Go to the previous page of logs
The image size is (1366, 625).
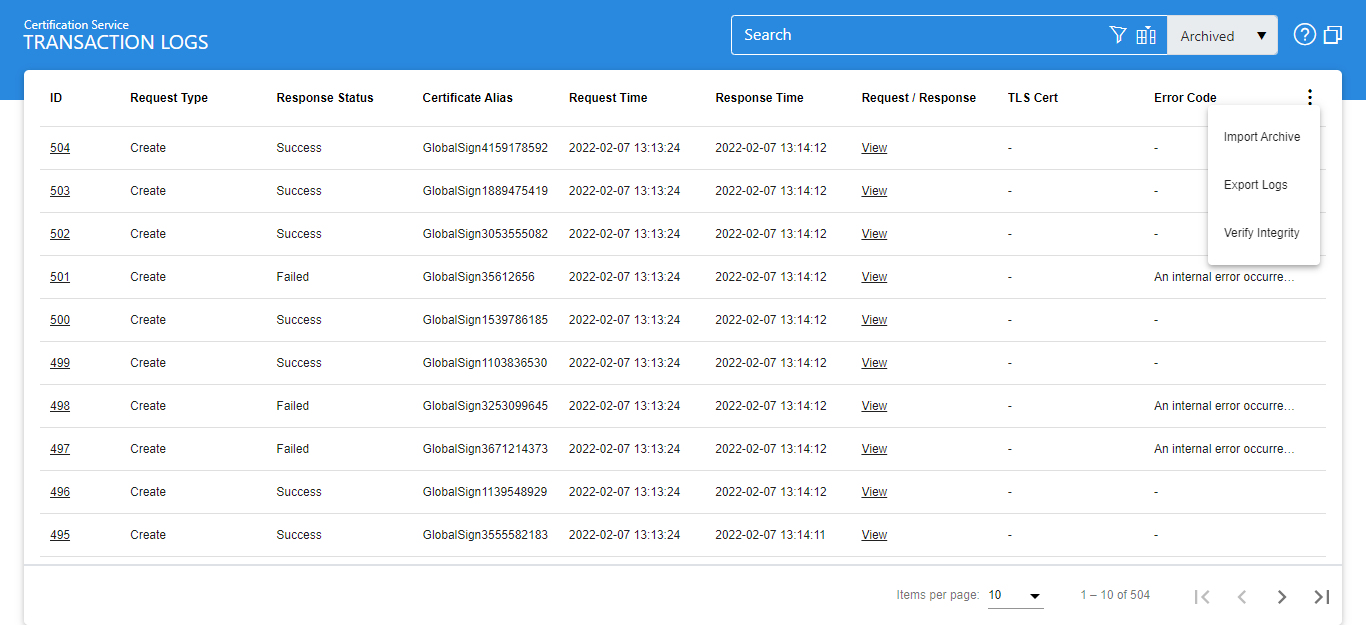tap(1241, 597)
